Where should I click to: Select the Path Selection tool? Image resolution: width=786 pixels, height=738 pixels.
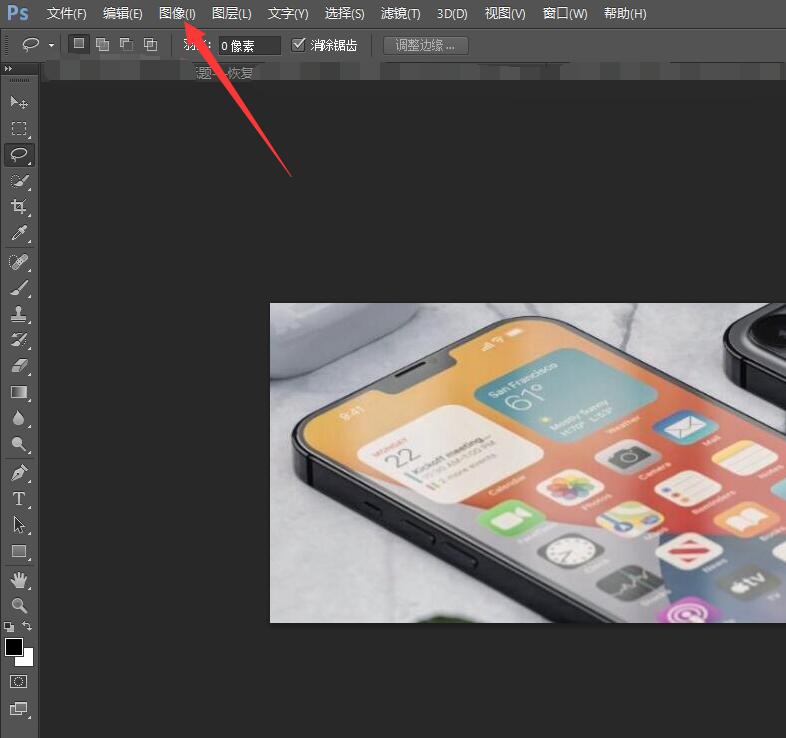[19, 525]
